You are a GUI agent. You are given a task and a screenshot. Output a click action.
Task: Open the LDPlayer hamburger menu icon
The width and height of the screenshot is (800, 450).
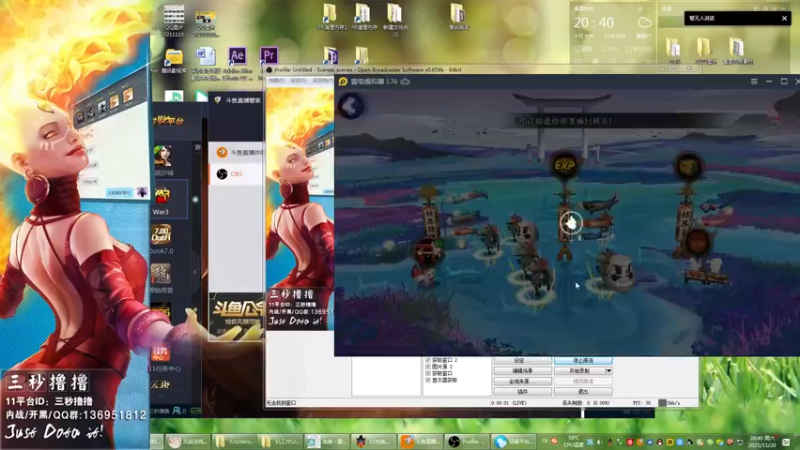[754, 82]
